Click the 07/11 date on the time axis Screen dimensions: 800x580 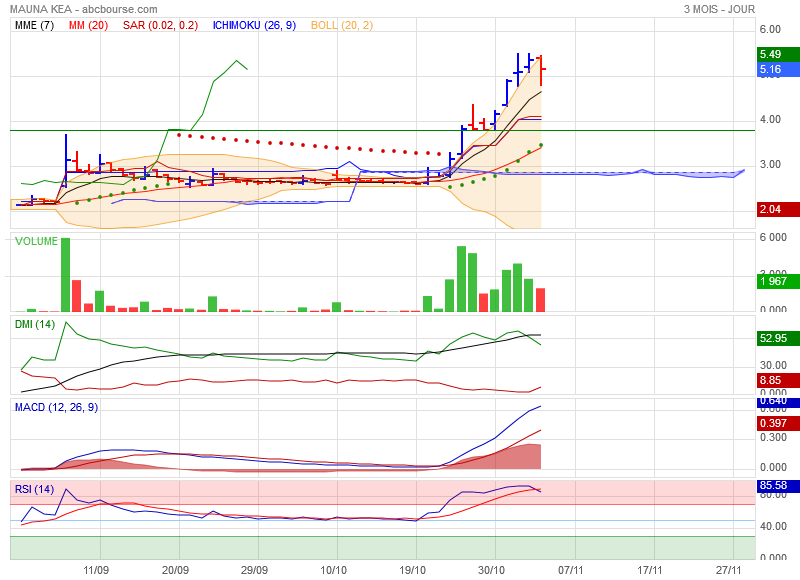[570, 570]
